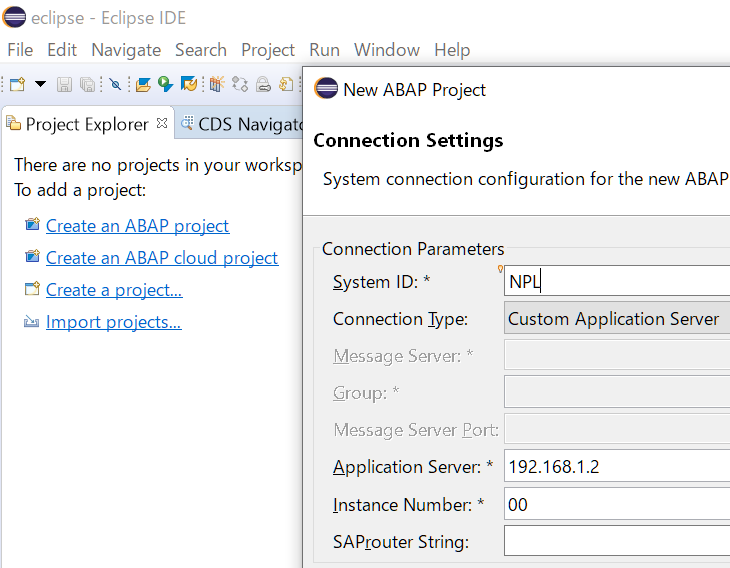
Task: Click the 'Instance Number: *' label
Action: click(x=408, y=505)
